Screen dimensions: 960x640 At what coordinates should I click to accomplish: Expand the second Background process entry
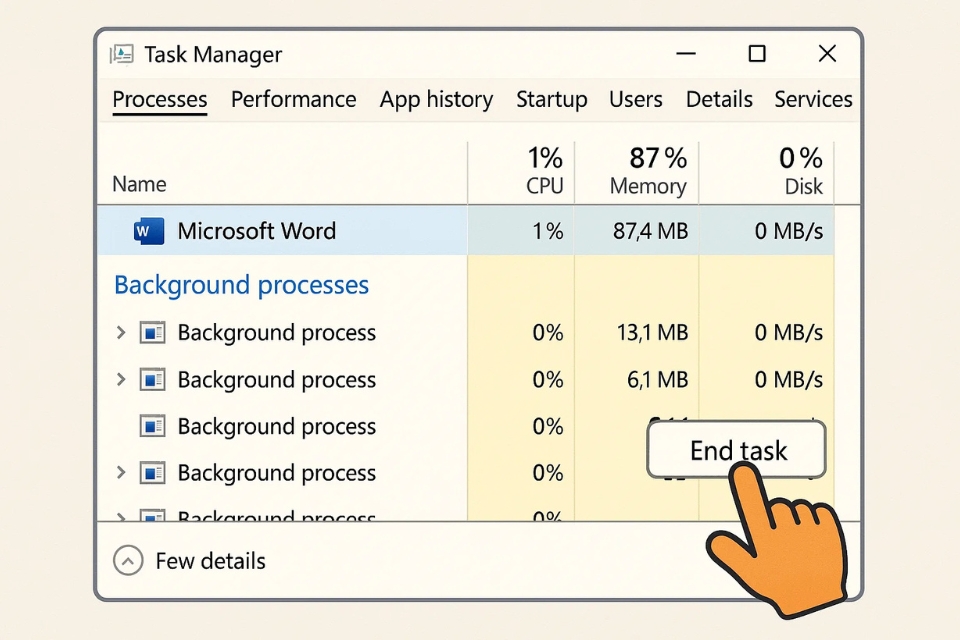120,379
